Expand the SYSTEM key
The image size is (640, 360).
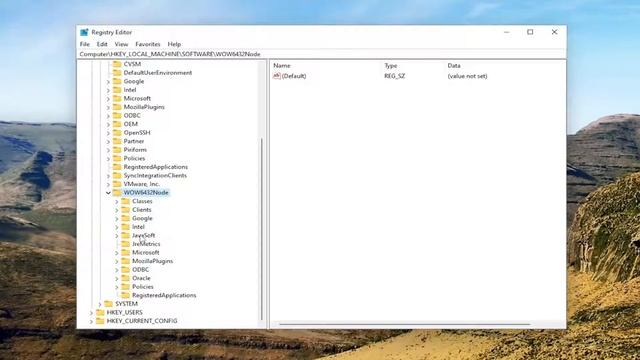point(100,304)
